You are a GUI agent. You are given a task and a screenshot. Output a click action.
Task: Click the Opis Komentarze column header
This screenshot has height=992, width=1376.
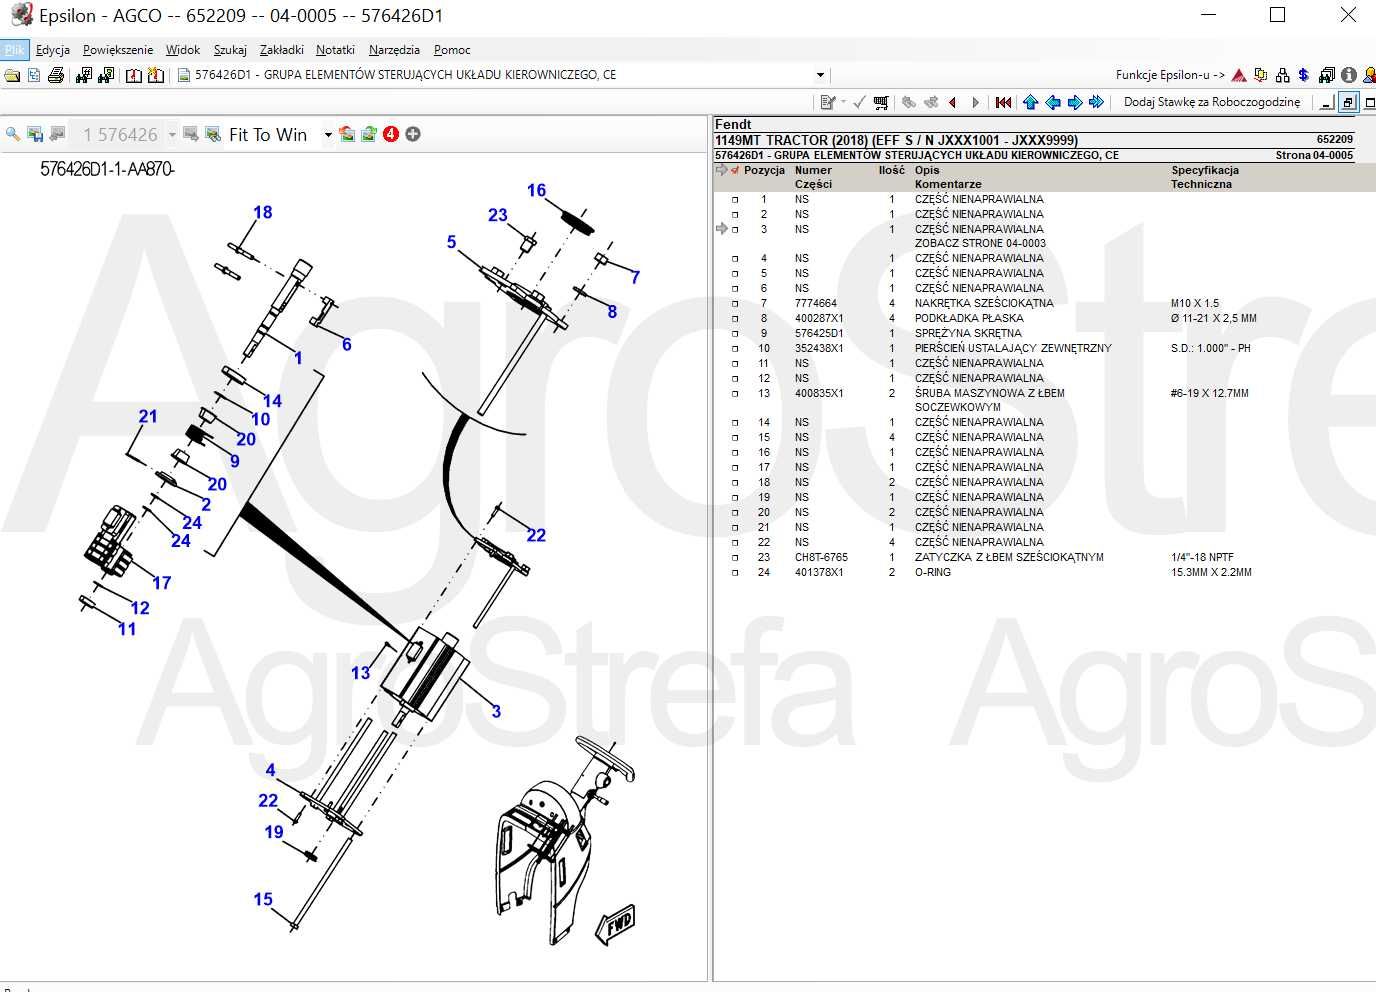pos(947,177)
